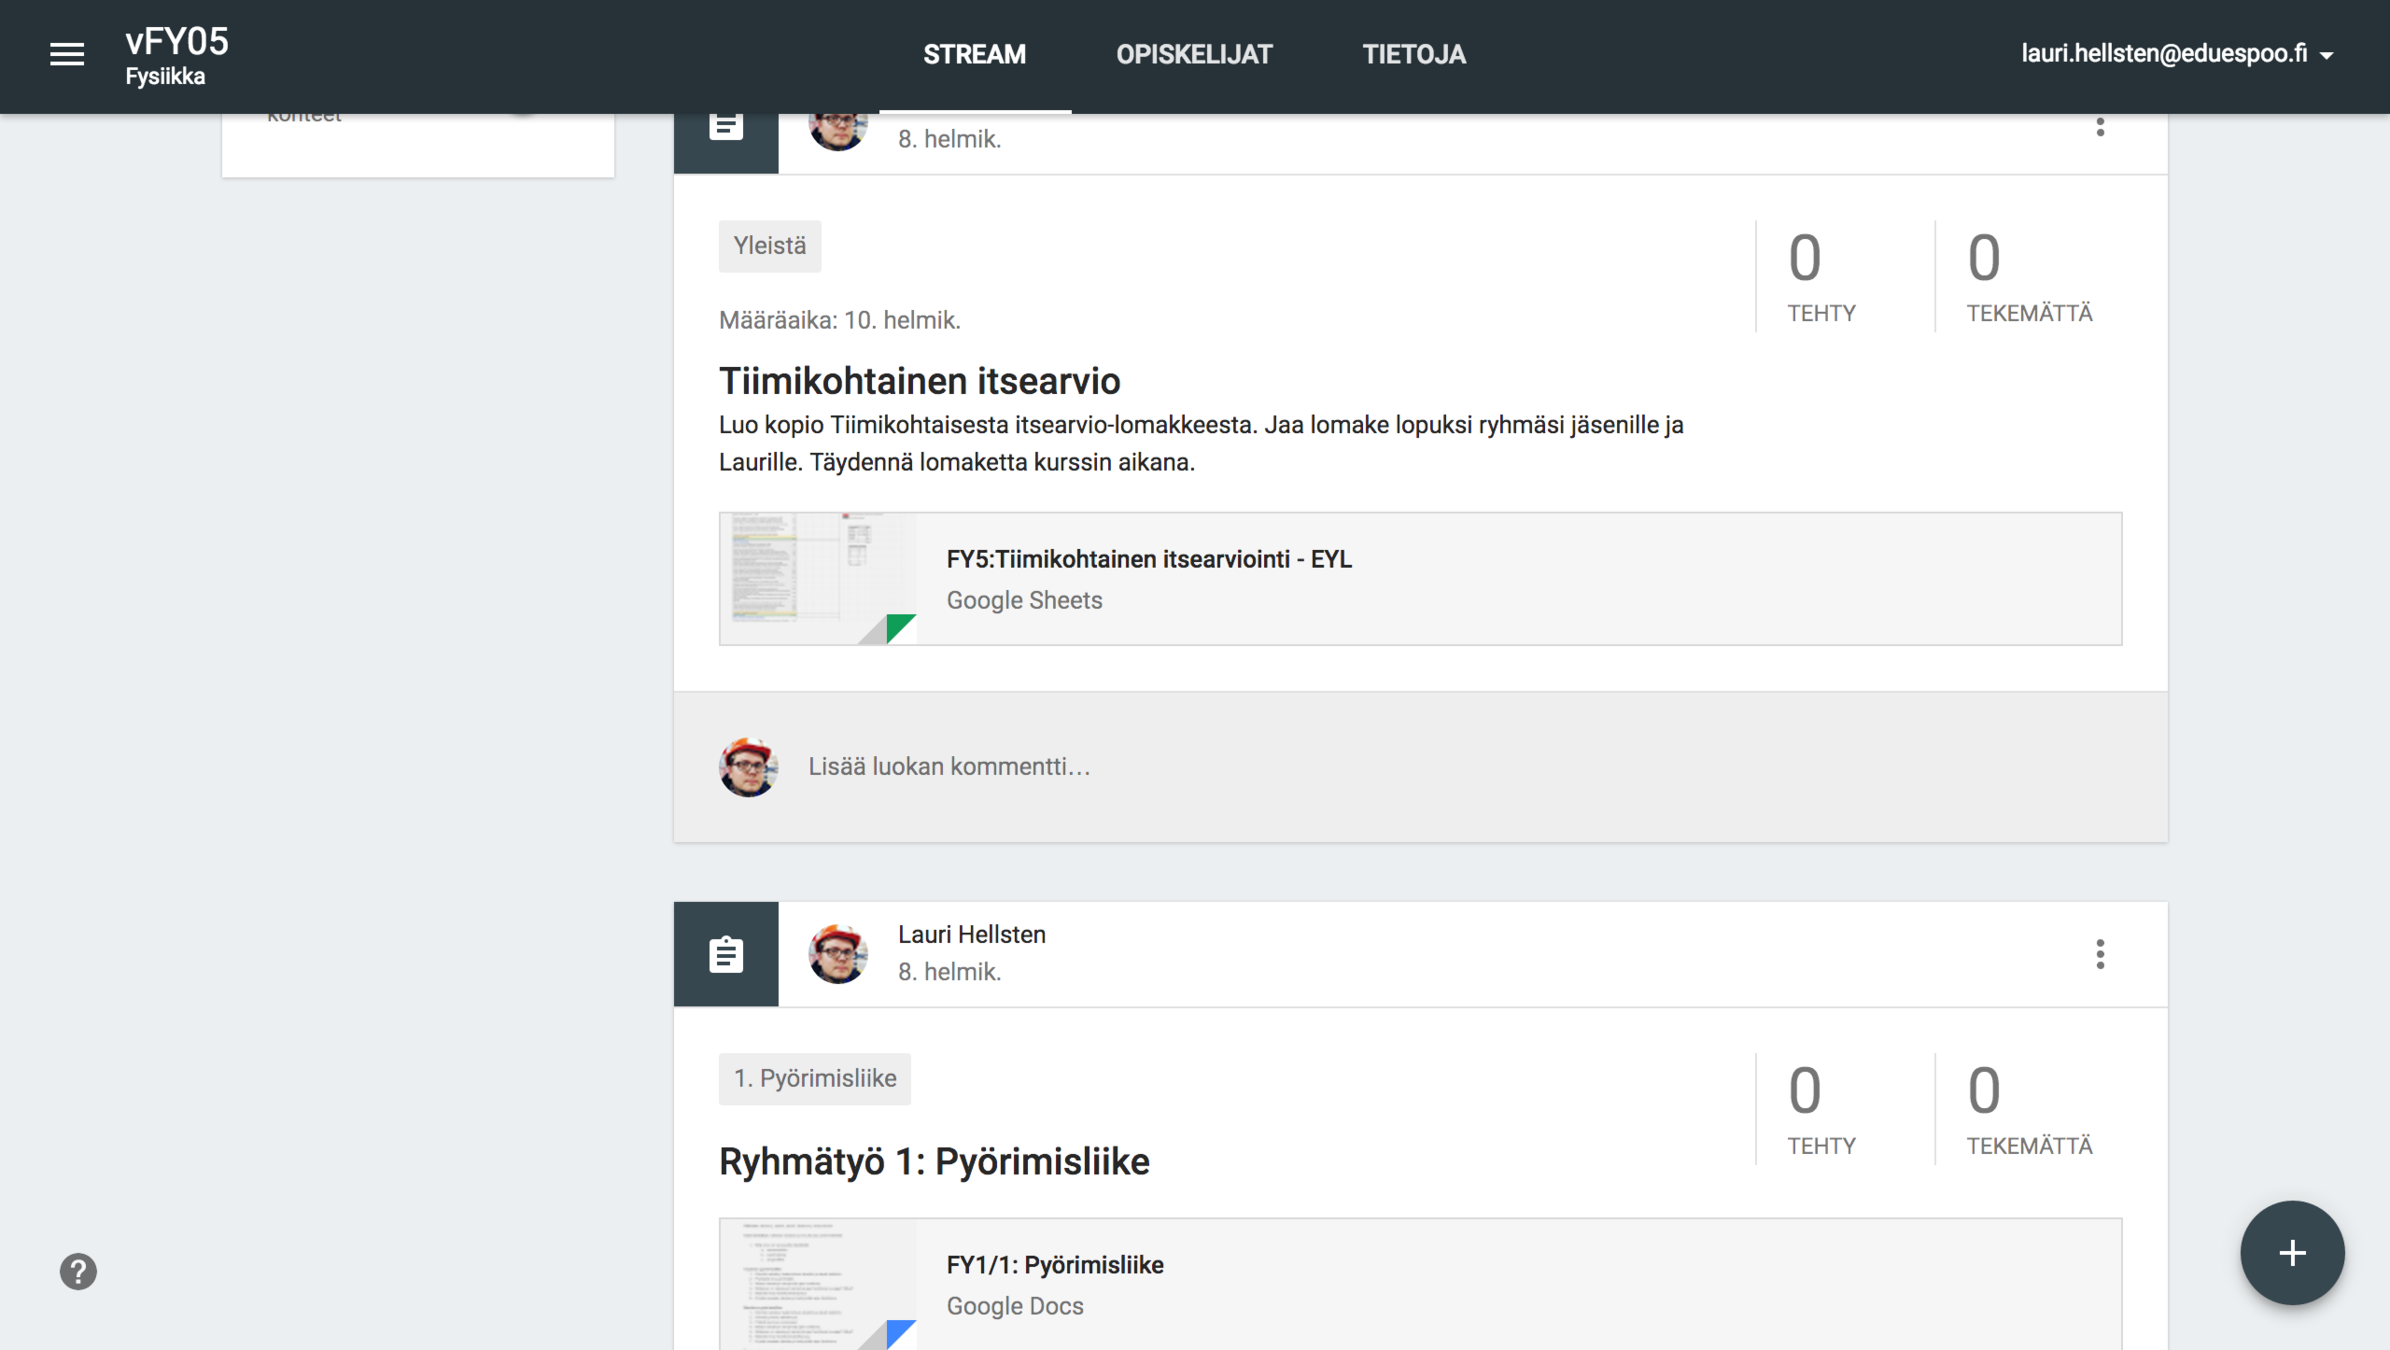Open the hamburger main menu

(x=67, y=54)
